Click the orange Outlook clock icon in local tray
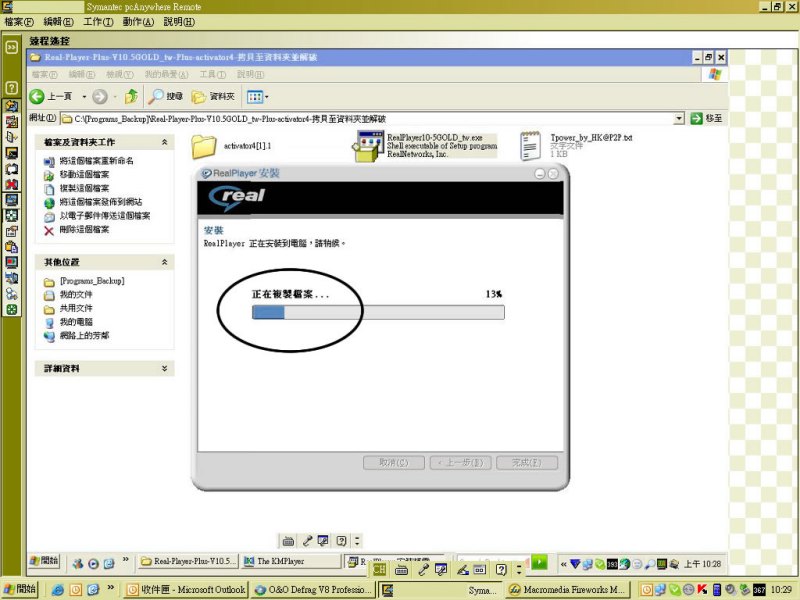 (x=646, y=589)
